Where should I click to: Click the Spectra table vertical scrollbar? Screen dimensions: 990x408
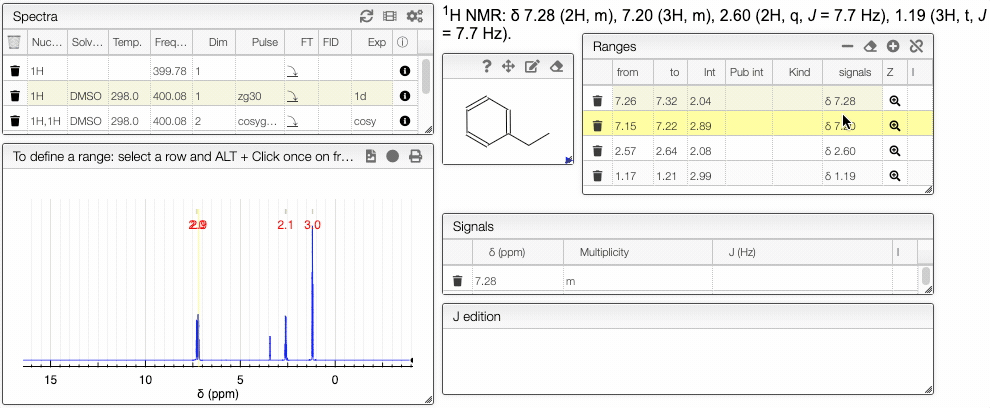point(427,76)
